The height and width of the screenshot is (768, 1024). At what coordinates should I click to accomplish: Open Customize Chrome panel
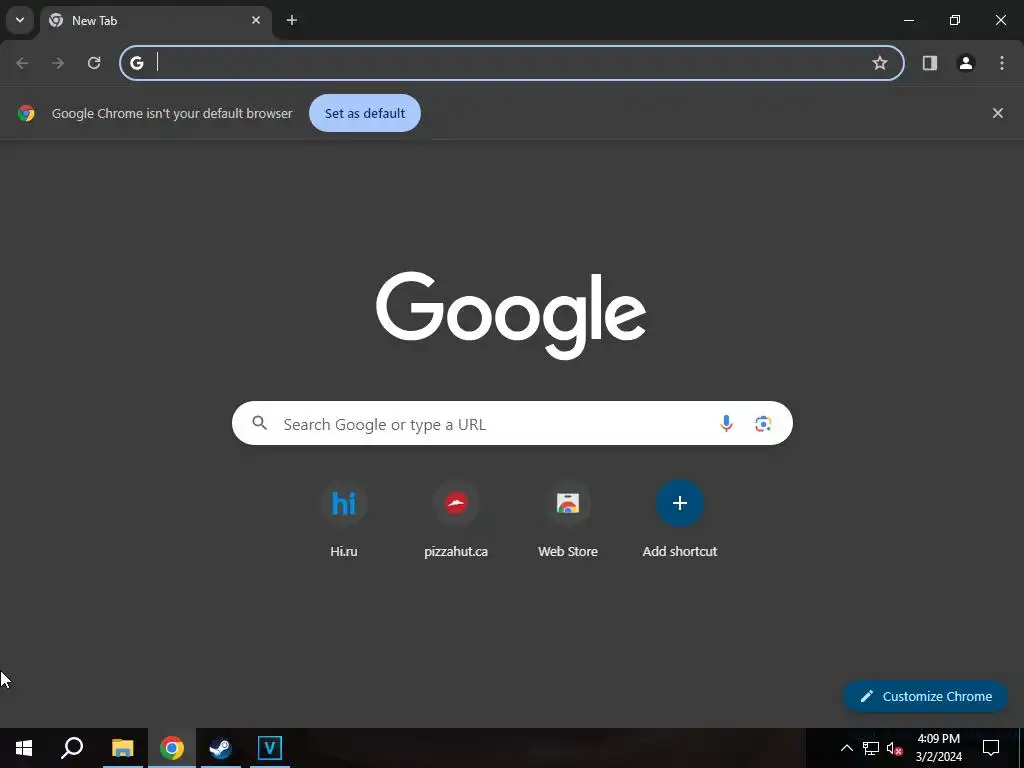tap(925, 696)
